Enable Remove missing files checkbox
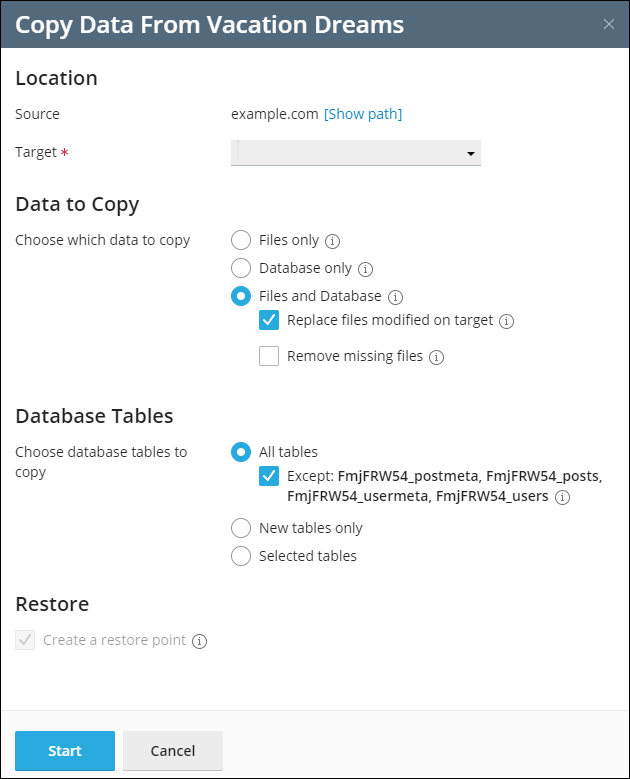 [269, 356]
